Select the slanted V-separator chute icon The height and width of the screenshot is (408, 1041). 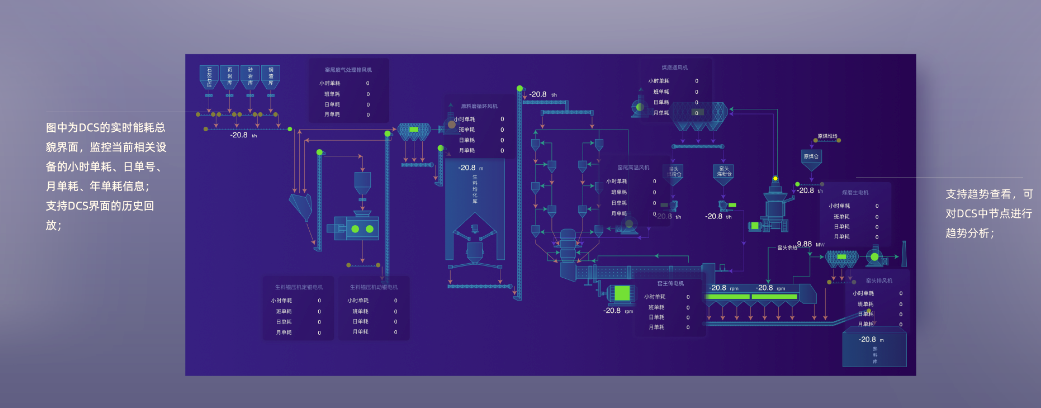point(301,208)
